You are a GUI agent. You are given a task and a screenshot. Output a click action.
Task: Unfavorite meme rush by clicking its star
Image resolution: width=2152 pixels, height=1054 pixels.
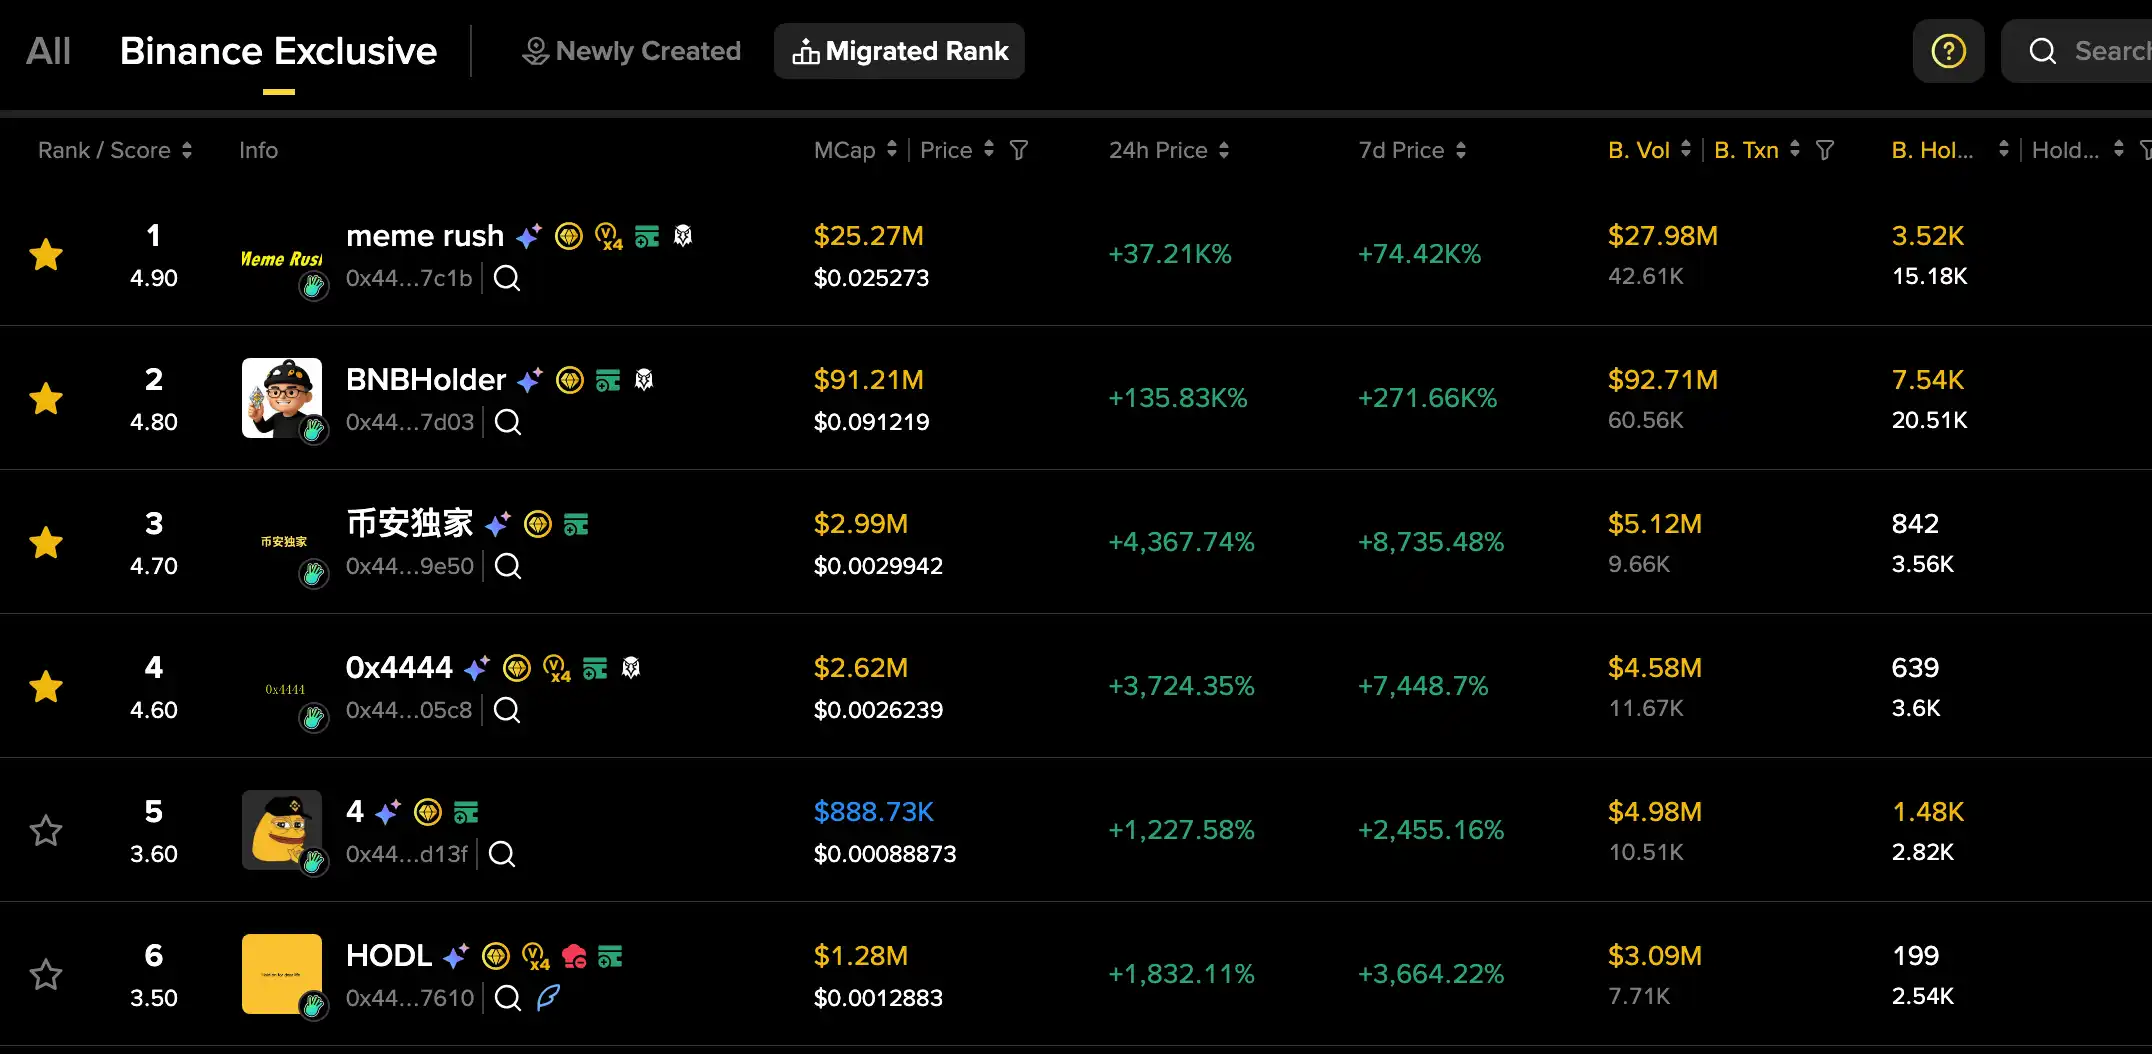[x=46, y=255]
